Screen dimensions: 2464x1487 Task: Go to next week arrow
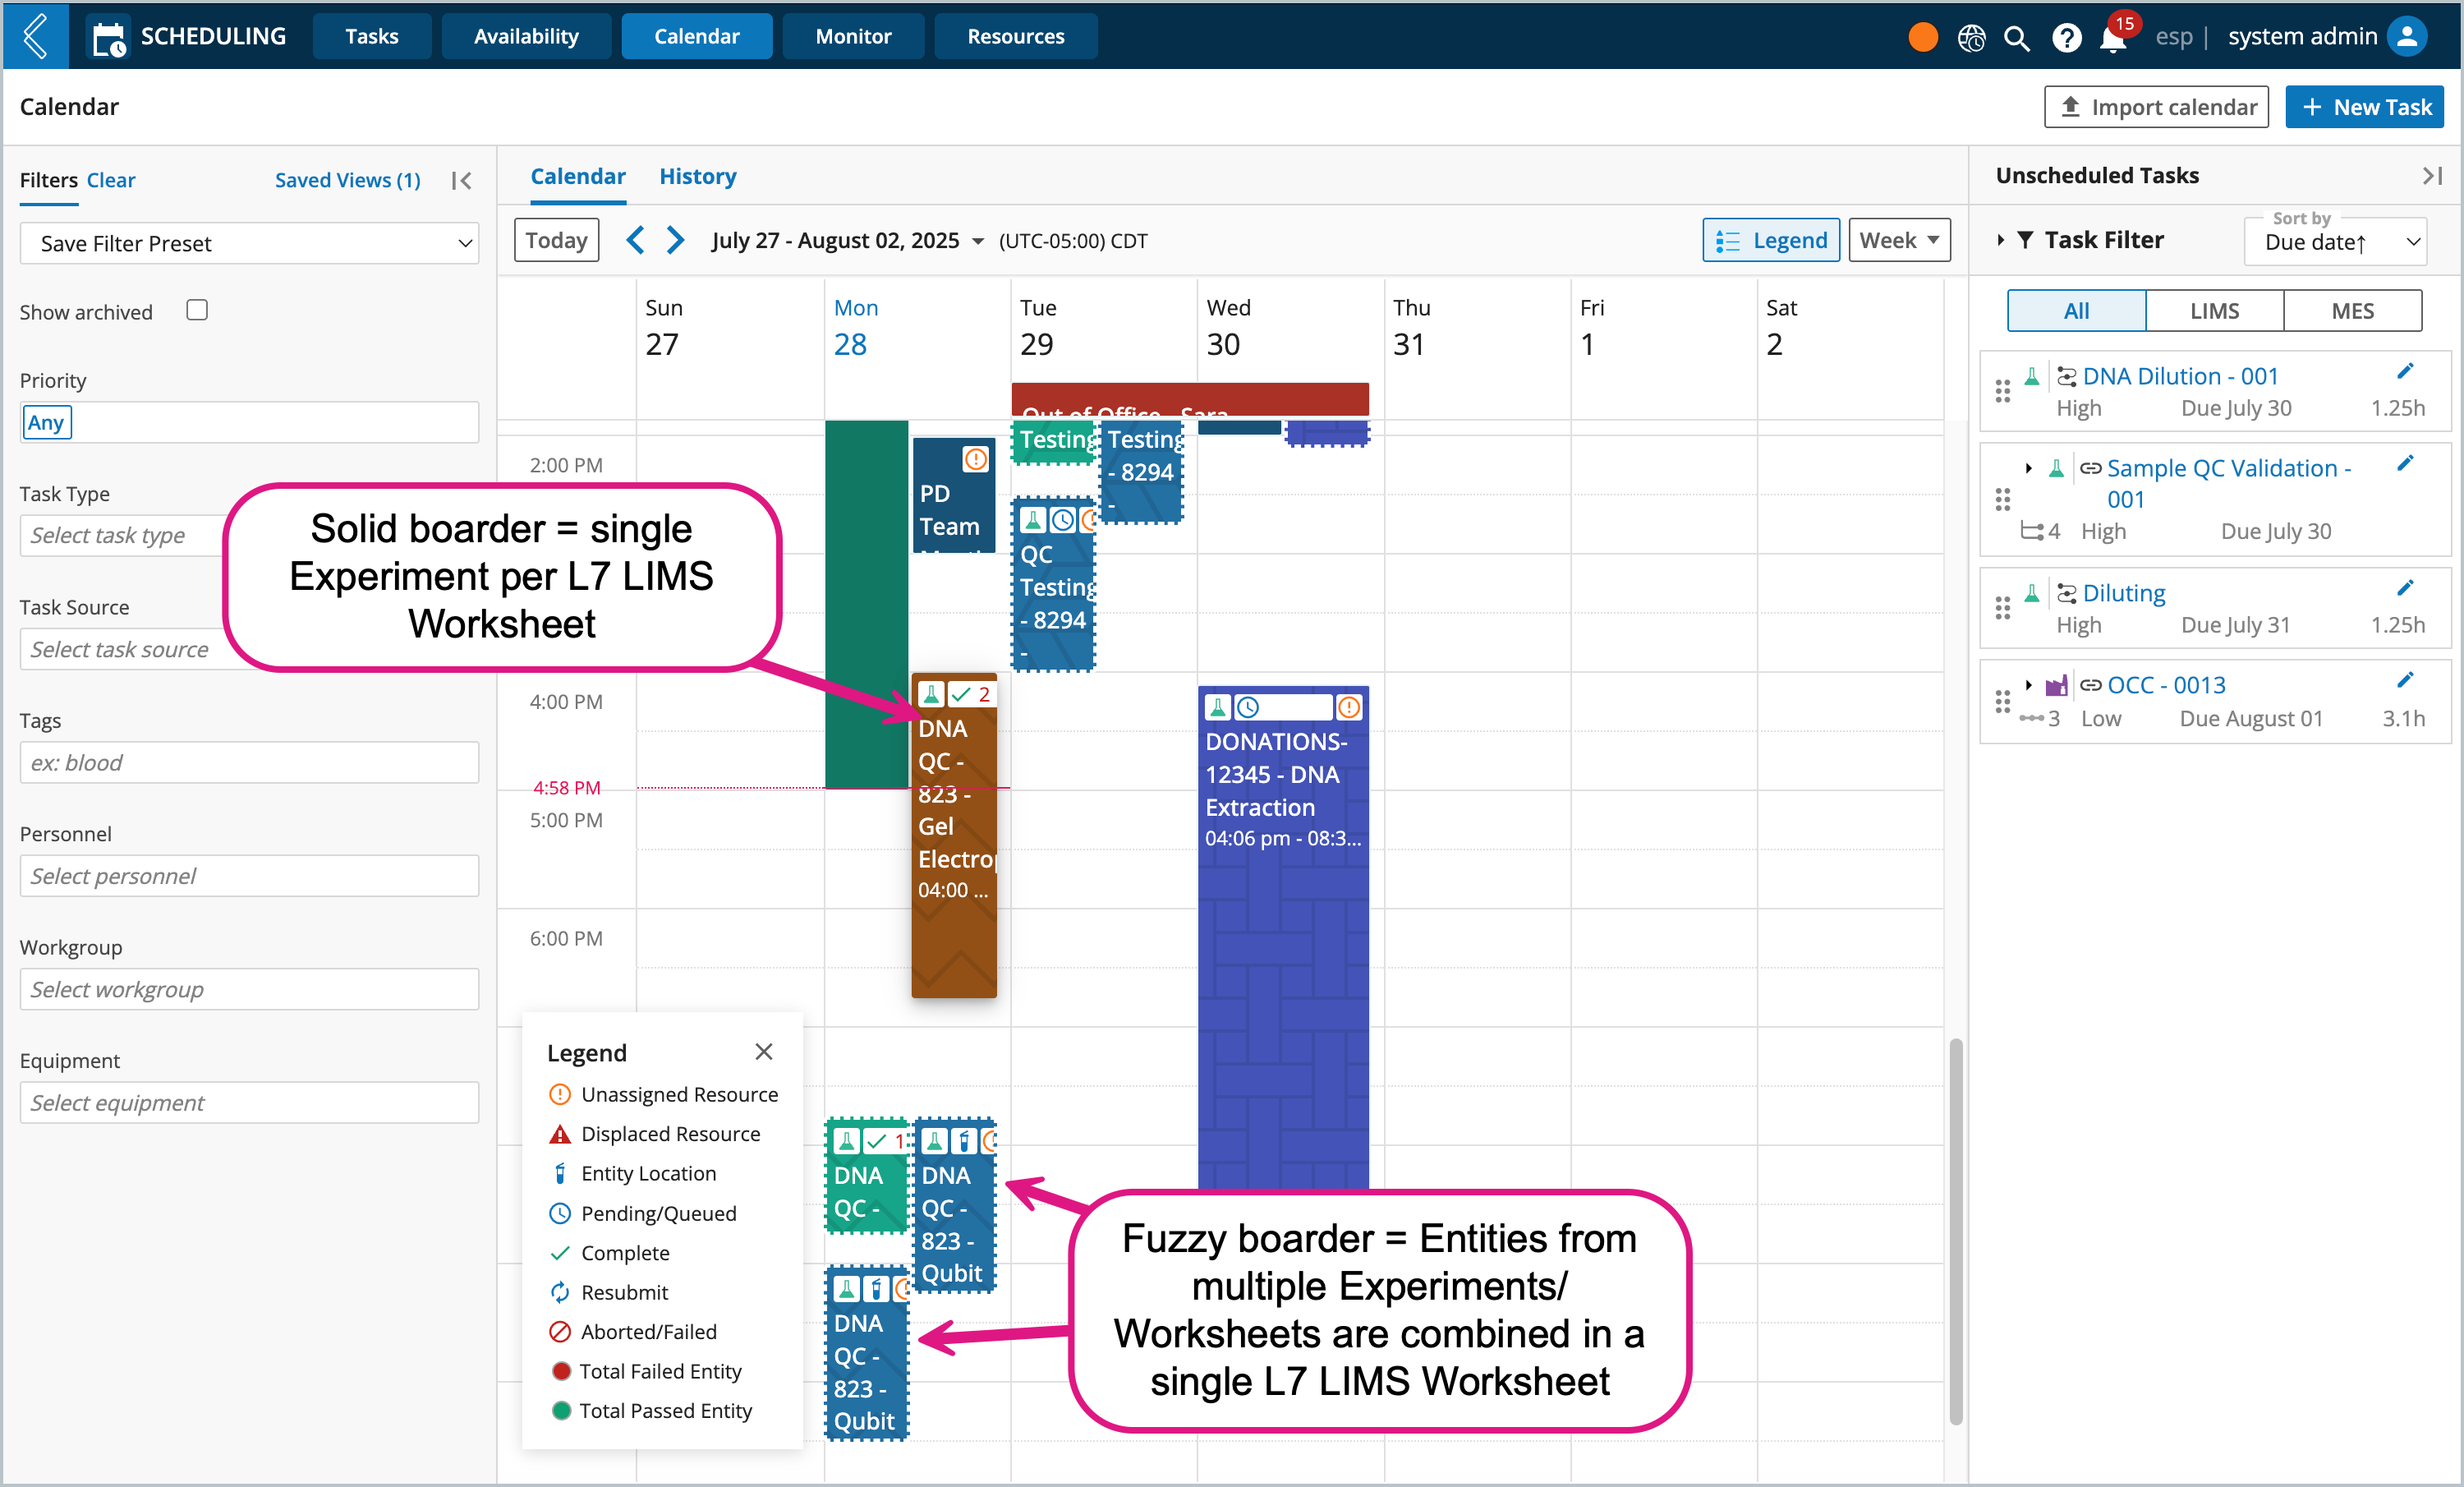click(x=676, y=240)
